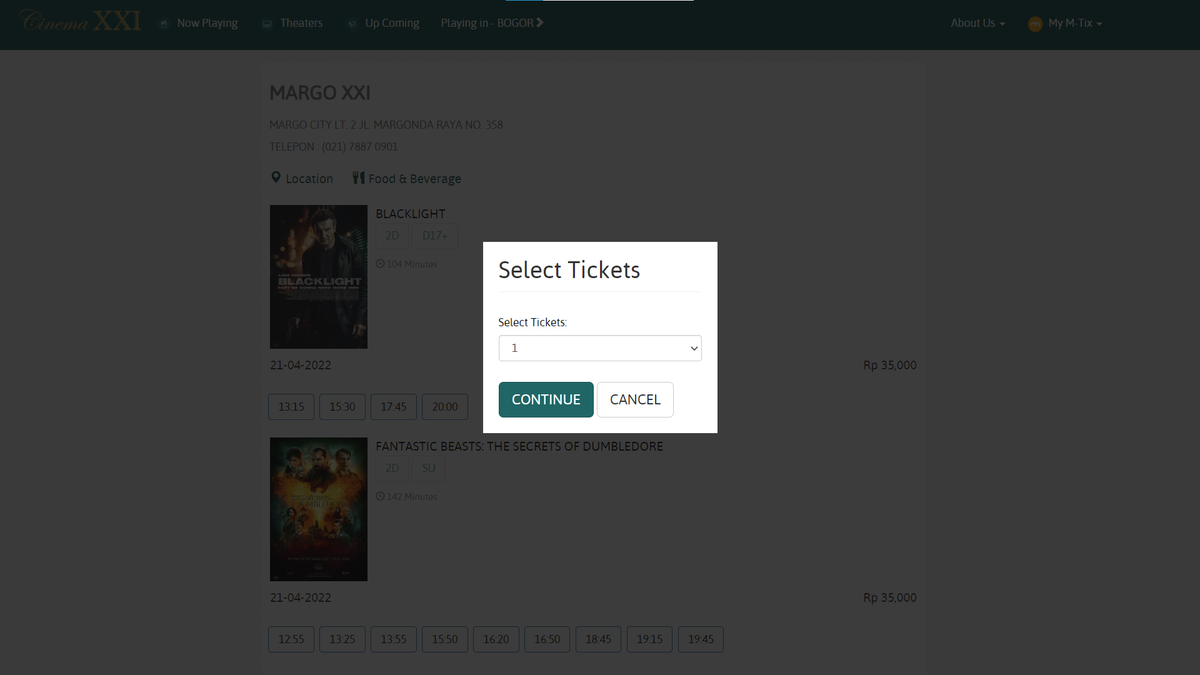The image size is (1200, 675).
Task: Select the 19:45 Fantastic Beasts showtime
Action: point(701,639)
